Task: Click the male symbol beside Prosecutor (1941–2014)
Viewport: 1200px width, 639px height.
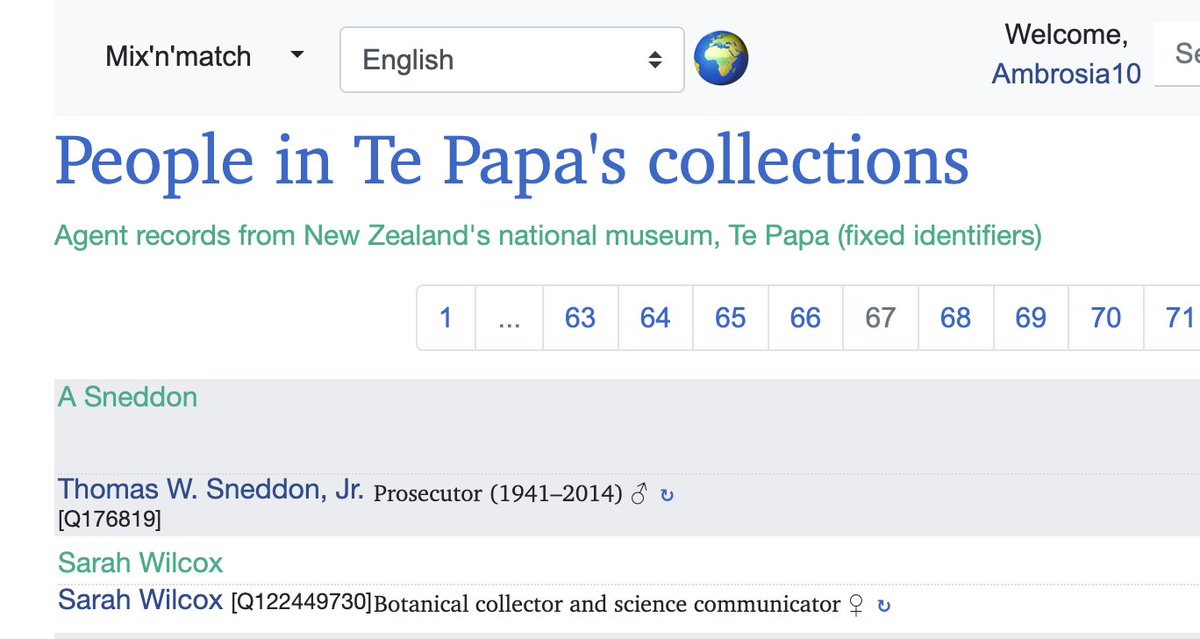Action: (640, 494)
